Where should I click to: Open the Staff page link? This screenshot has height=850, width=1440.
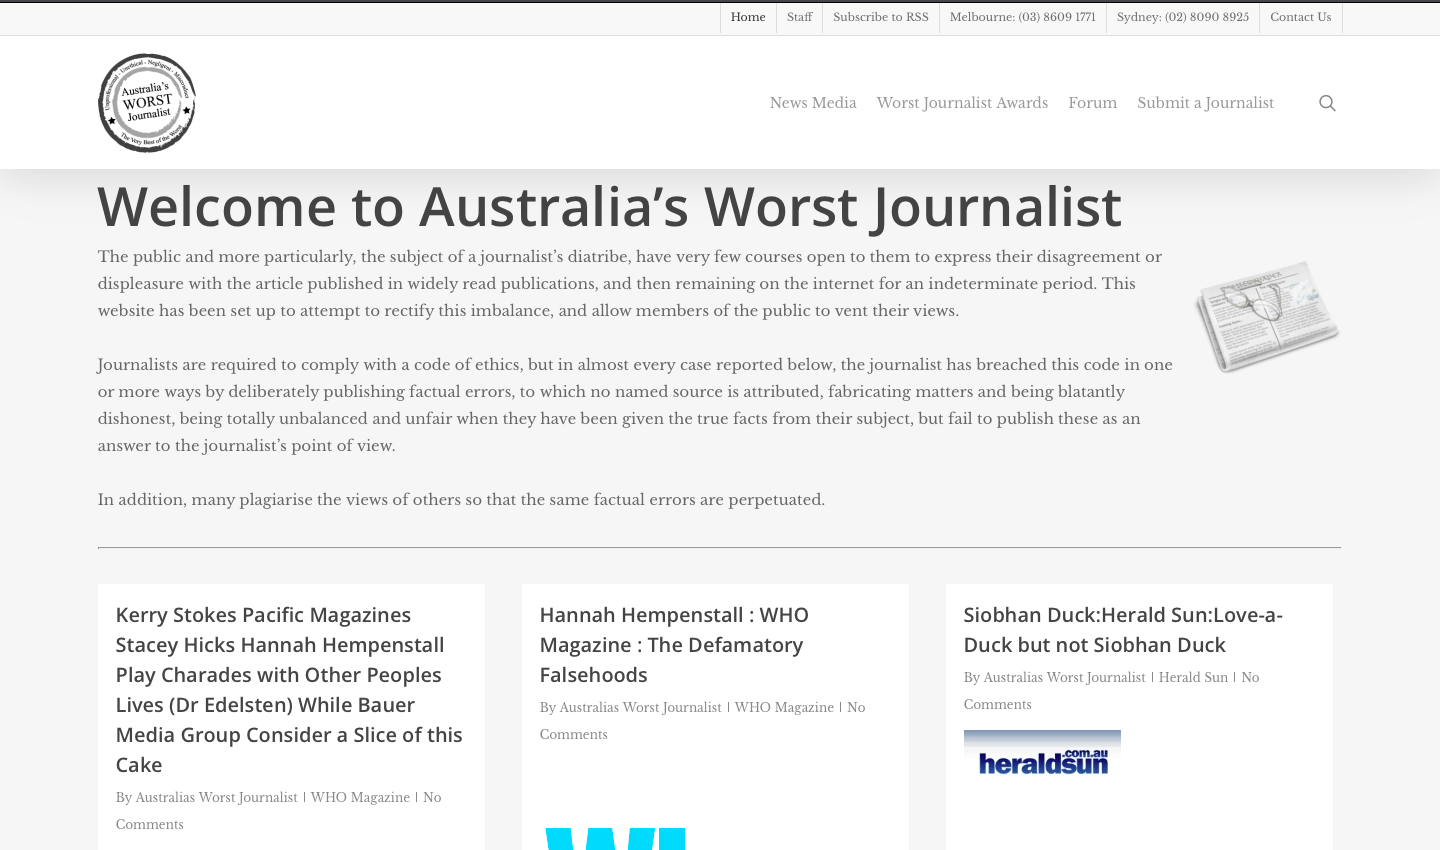(799, 17)
